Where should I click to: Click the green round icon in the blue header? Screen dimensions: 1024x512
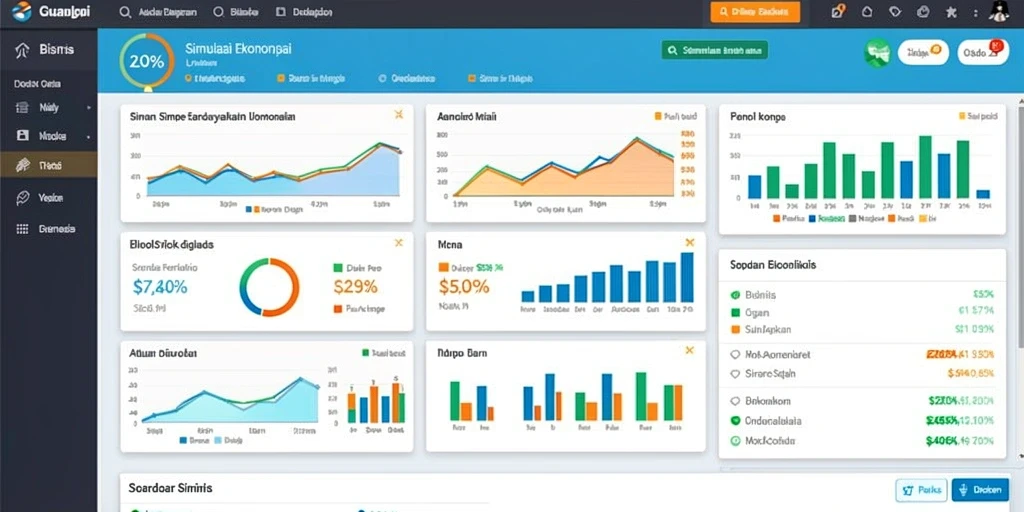877,53
